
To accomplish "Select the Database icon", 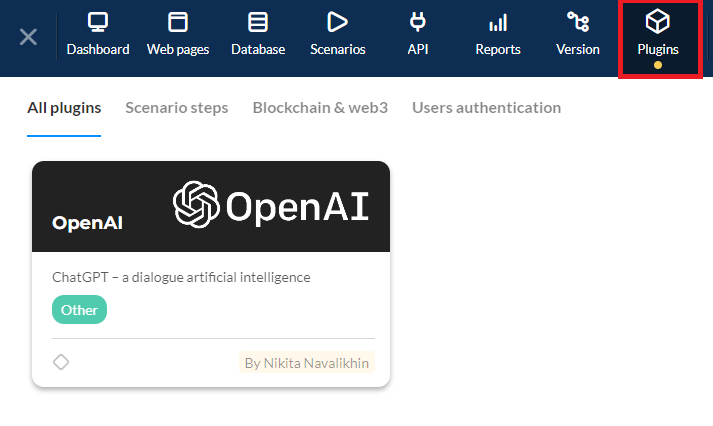I will coord(258,22).
